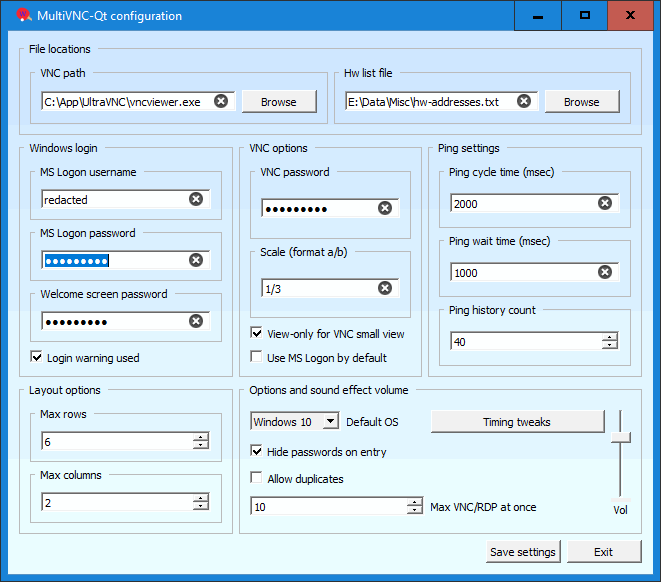This screenshot has height=582, width=661.
Task: Open Timing tweaks
Action: pyautogui.click(x=517, y=421)
